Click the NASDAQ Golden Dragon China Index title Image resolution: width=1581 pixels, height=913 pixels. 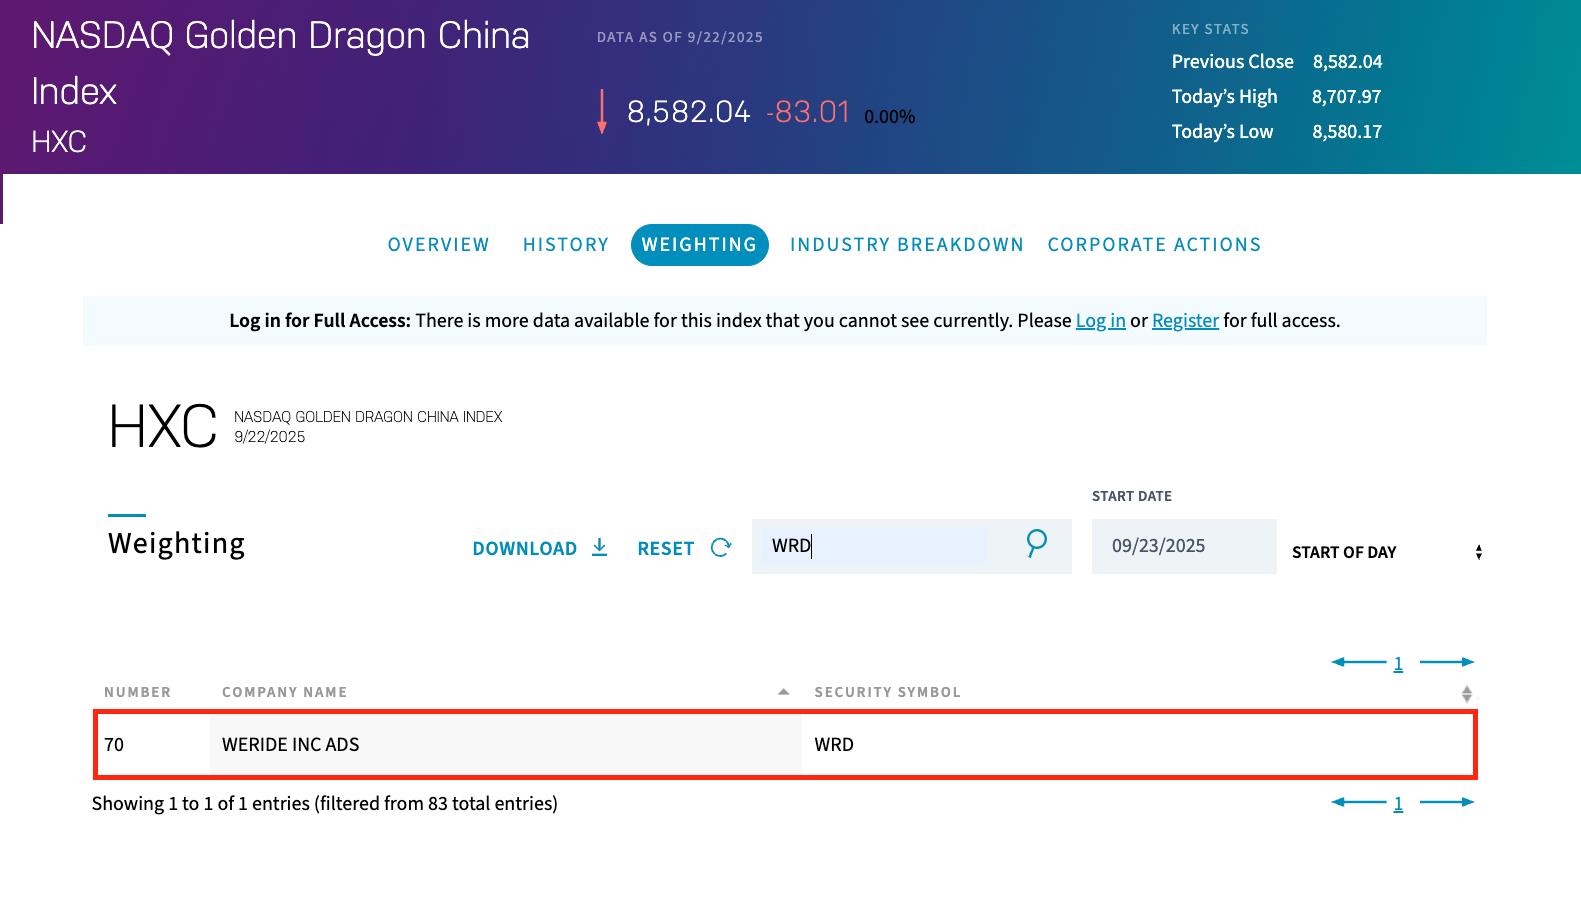[281, 63]
